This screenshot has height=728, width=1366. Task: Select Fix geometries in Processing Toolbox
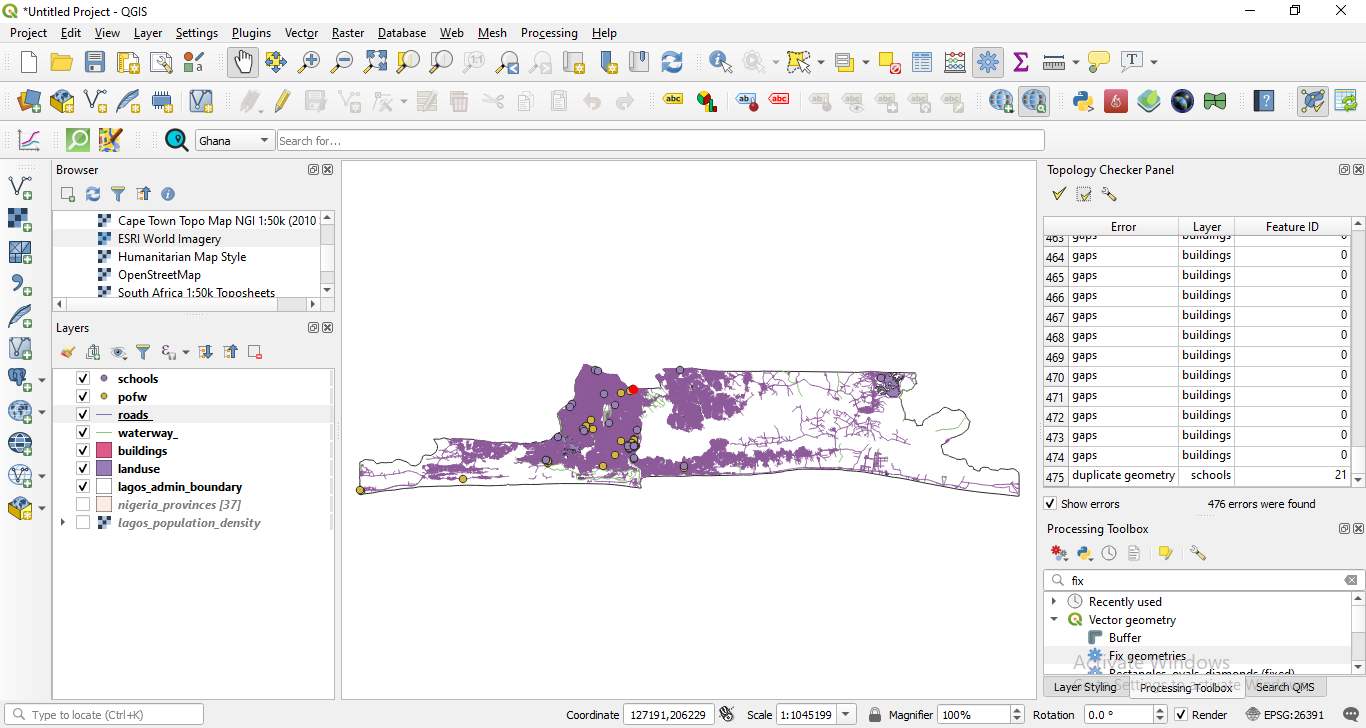point(1147,656)
